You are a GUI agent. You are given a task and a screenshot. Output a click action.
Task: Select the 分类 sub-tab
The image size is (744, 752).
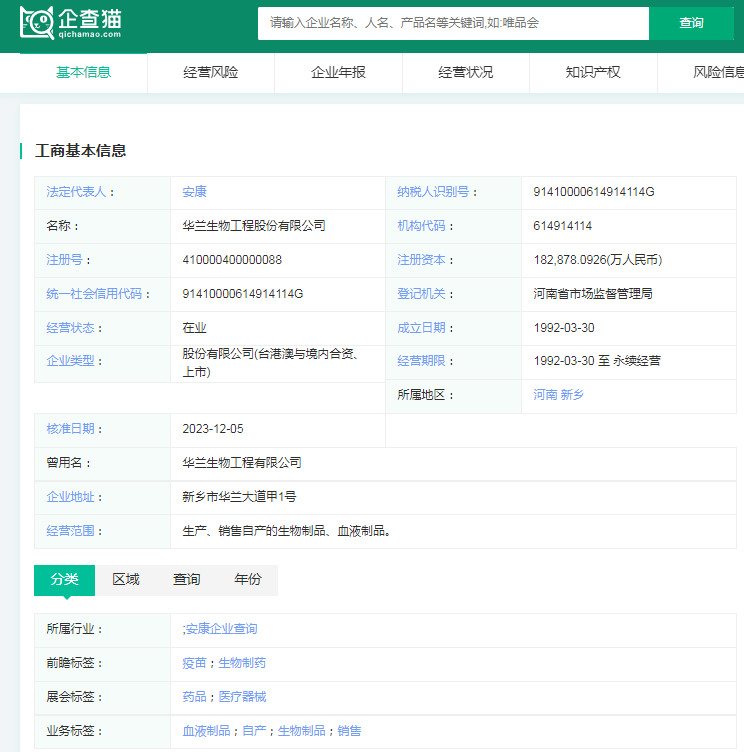click(64, 580)
